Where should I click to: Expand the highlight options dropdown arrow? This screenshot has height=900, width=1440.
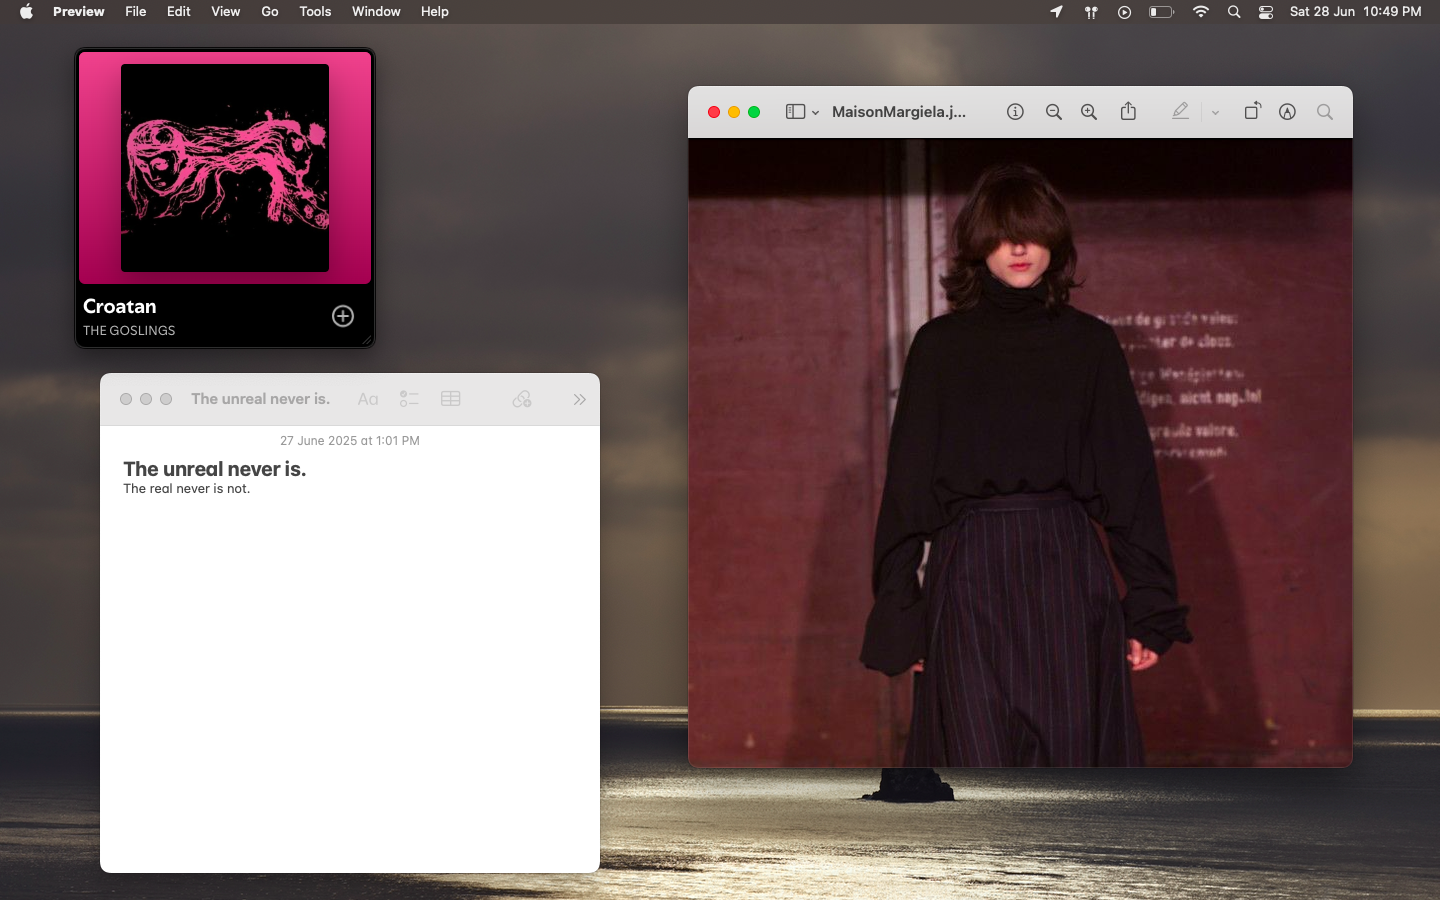[1215, 113]
